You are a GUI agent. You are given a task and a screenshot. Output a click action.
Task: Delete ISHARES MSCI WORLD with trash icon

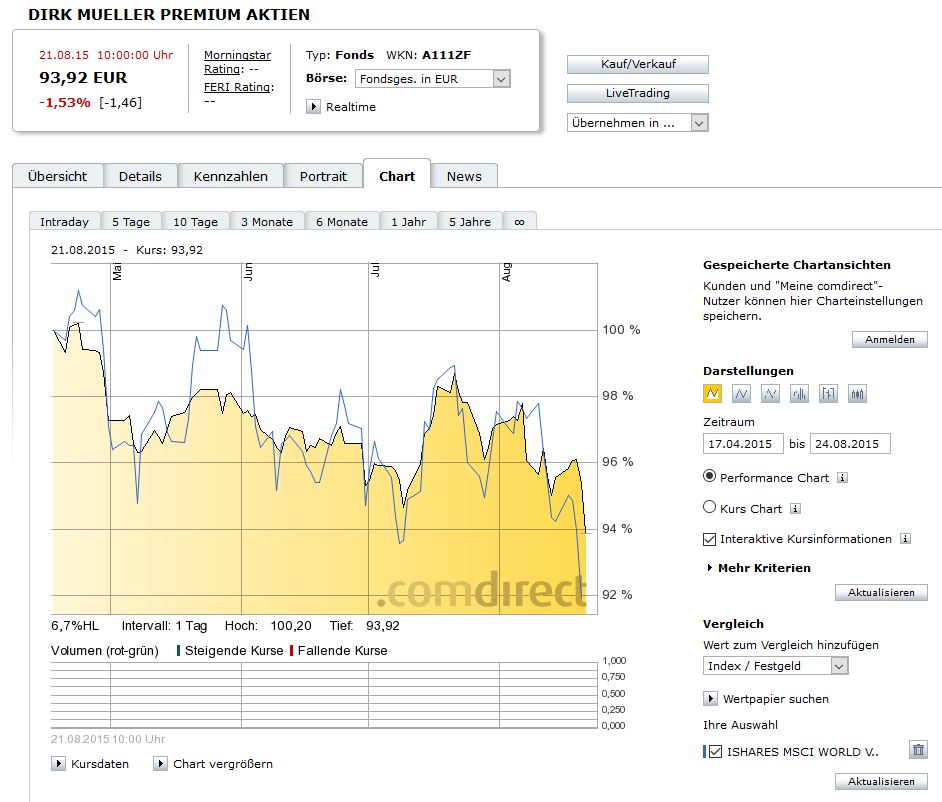(918, 750)
